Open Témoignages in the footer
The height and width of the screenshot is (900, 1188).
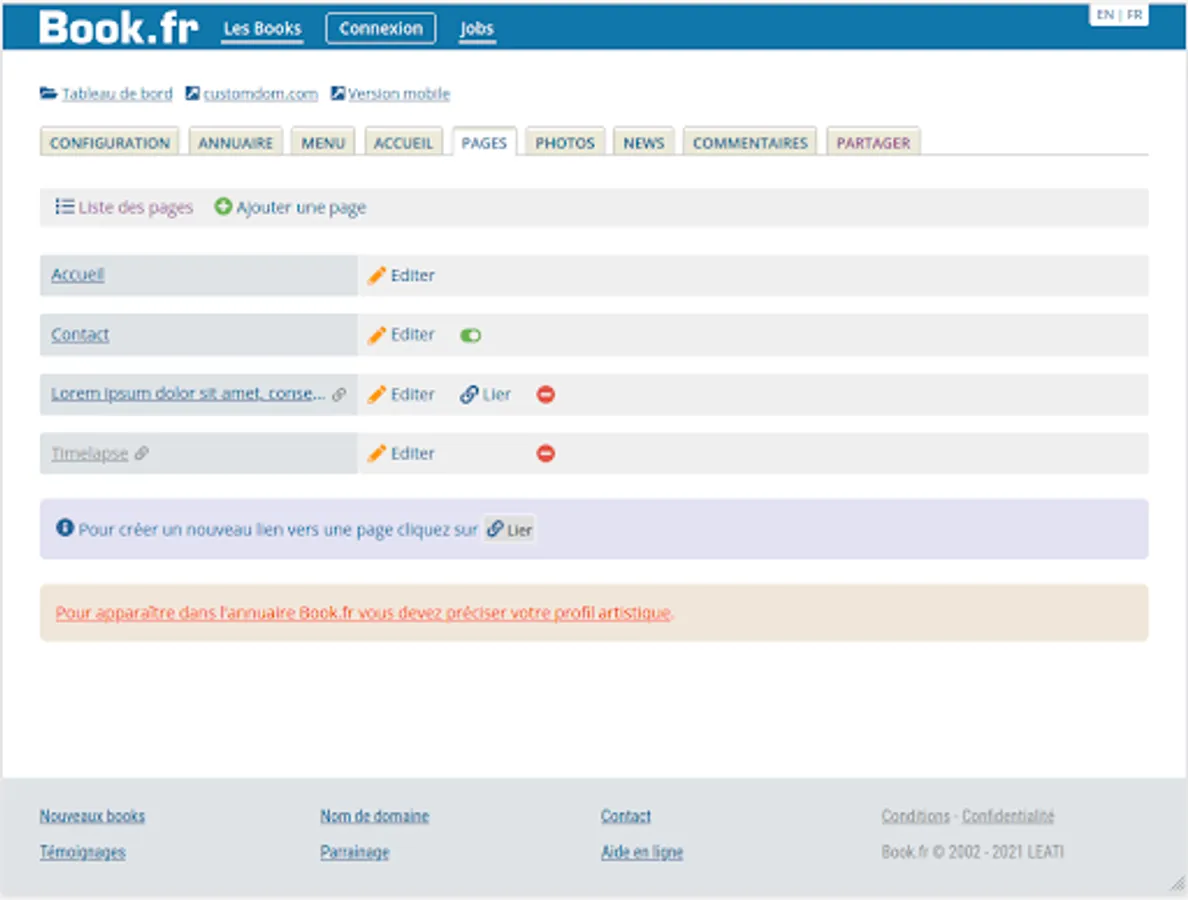pyautogui.click(x=82, y=852)
